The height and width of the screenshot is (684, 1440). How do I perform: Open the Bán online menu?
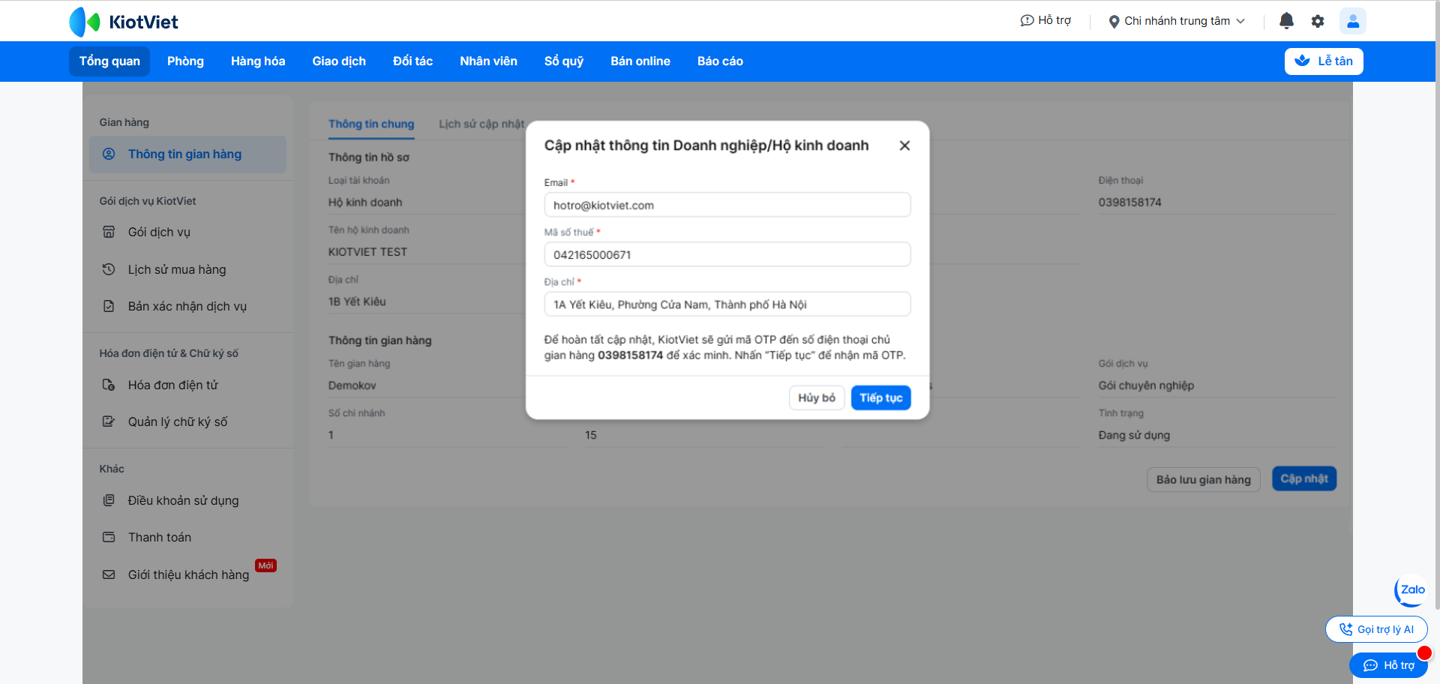coord(640,61)
